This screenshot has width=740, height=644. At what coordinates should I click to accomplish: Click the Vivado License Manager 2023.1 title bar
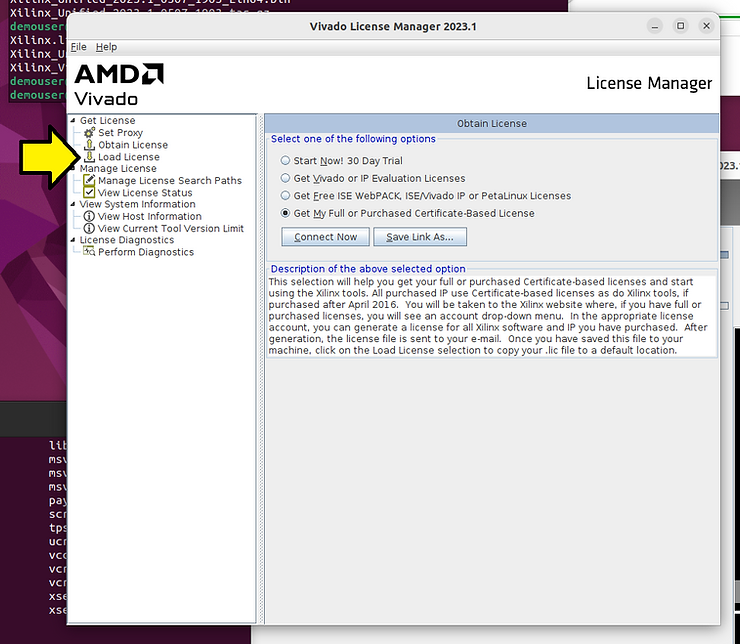click(x=393, y=26)
